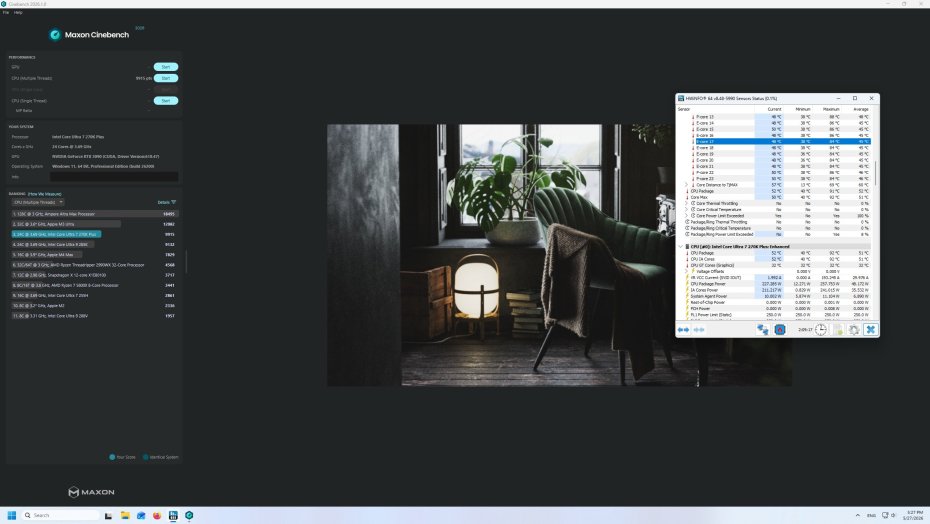930x524 pixels.
Task: Open the Help menu in Cinebench
Action: (18, 12)
